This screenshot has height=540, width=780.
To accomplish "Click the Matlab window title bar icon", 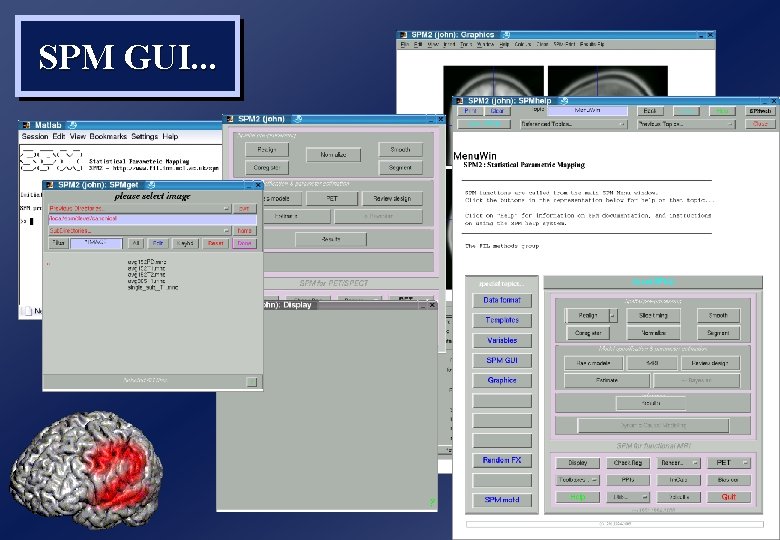I will point(27,125).
